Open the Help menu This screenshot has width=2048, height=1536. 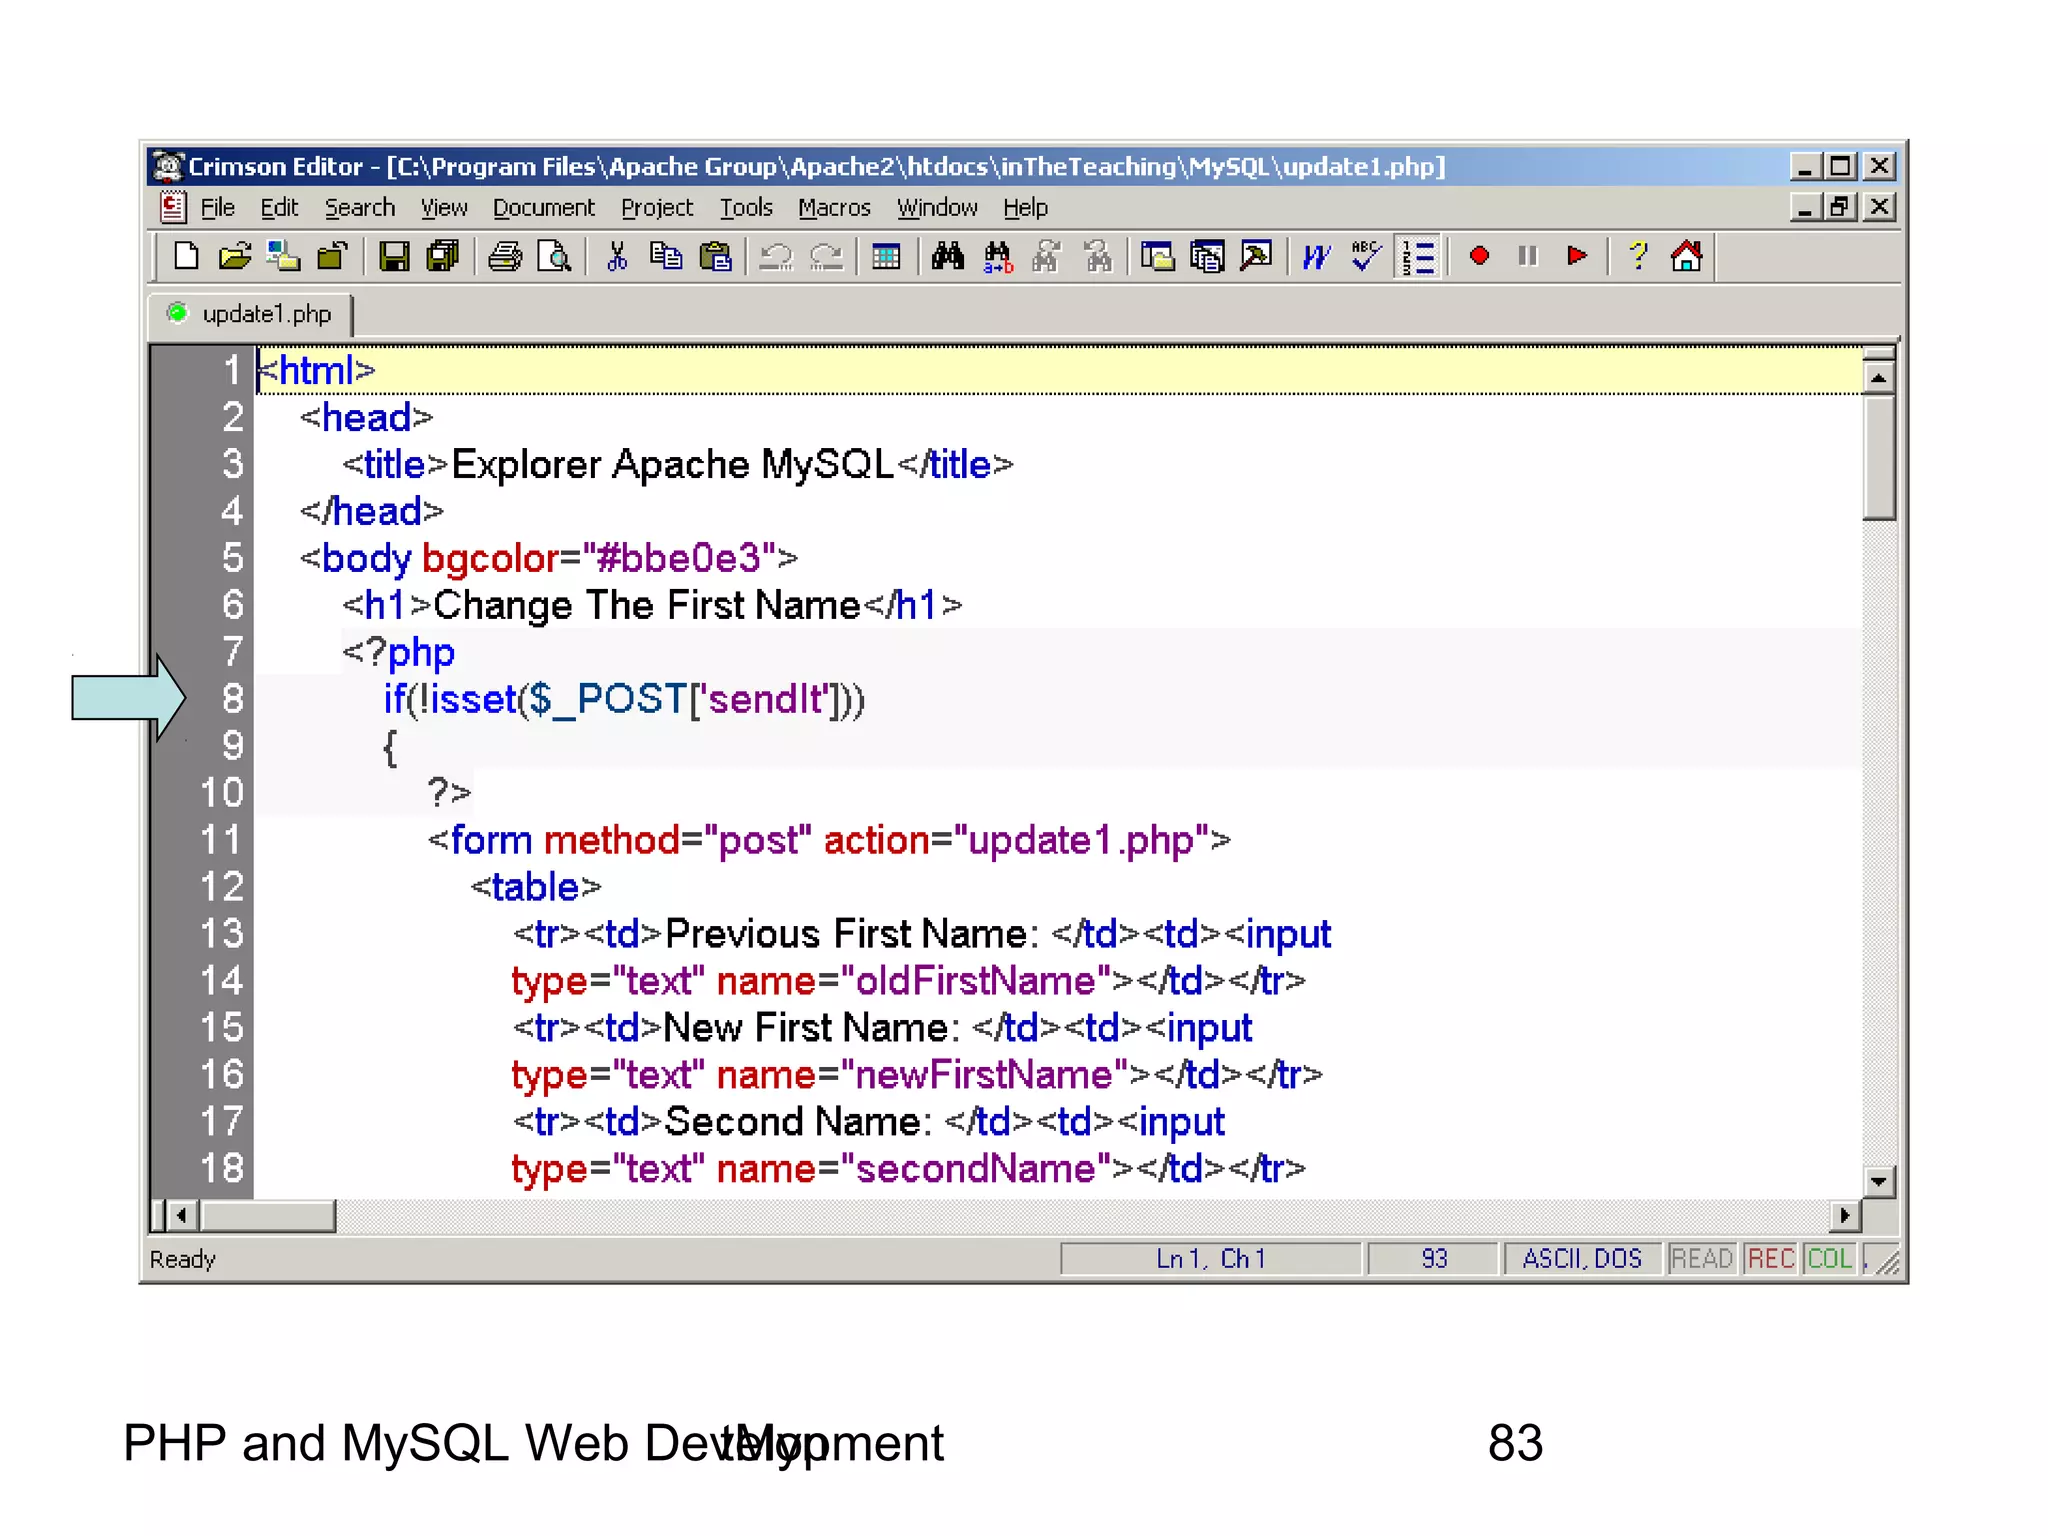[1025, 208]
